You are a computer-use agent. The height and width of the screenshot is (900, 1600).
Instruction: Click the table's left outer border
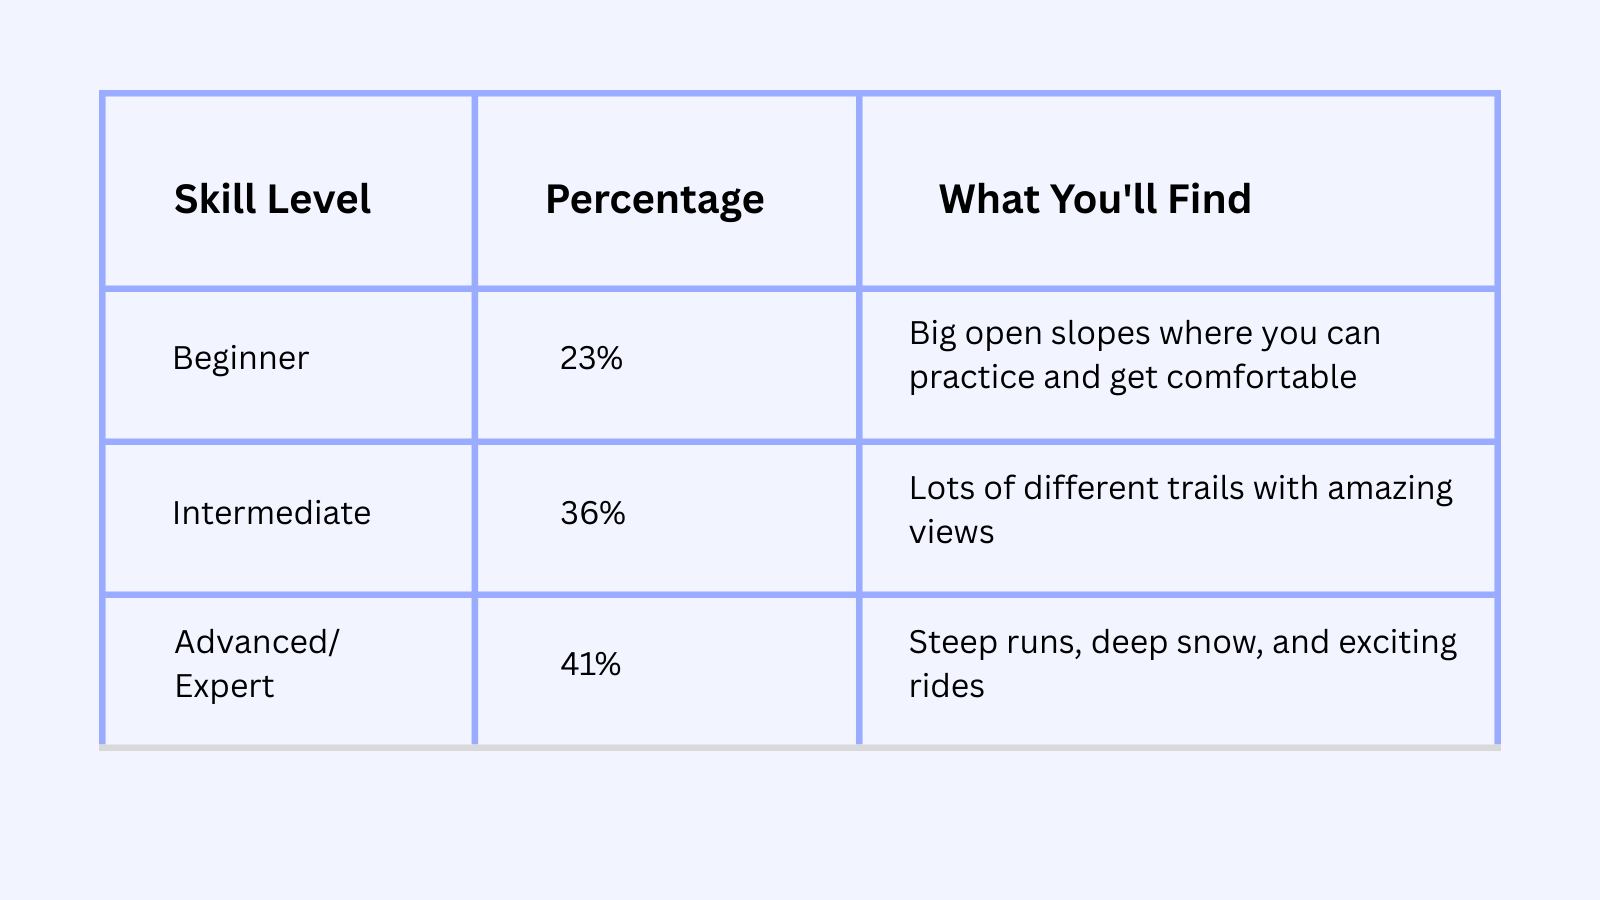[x=103, y=420]
